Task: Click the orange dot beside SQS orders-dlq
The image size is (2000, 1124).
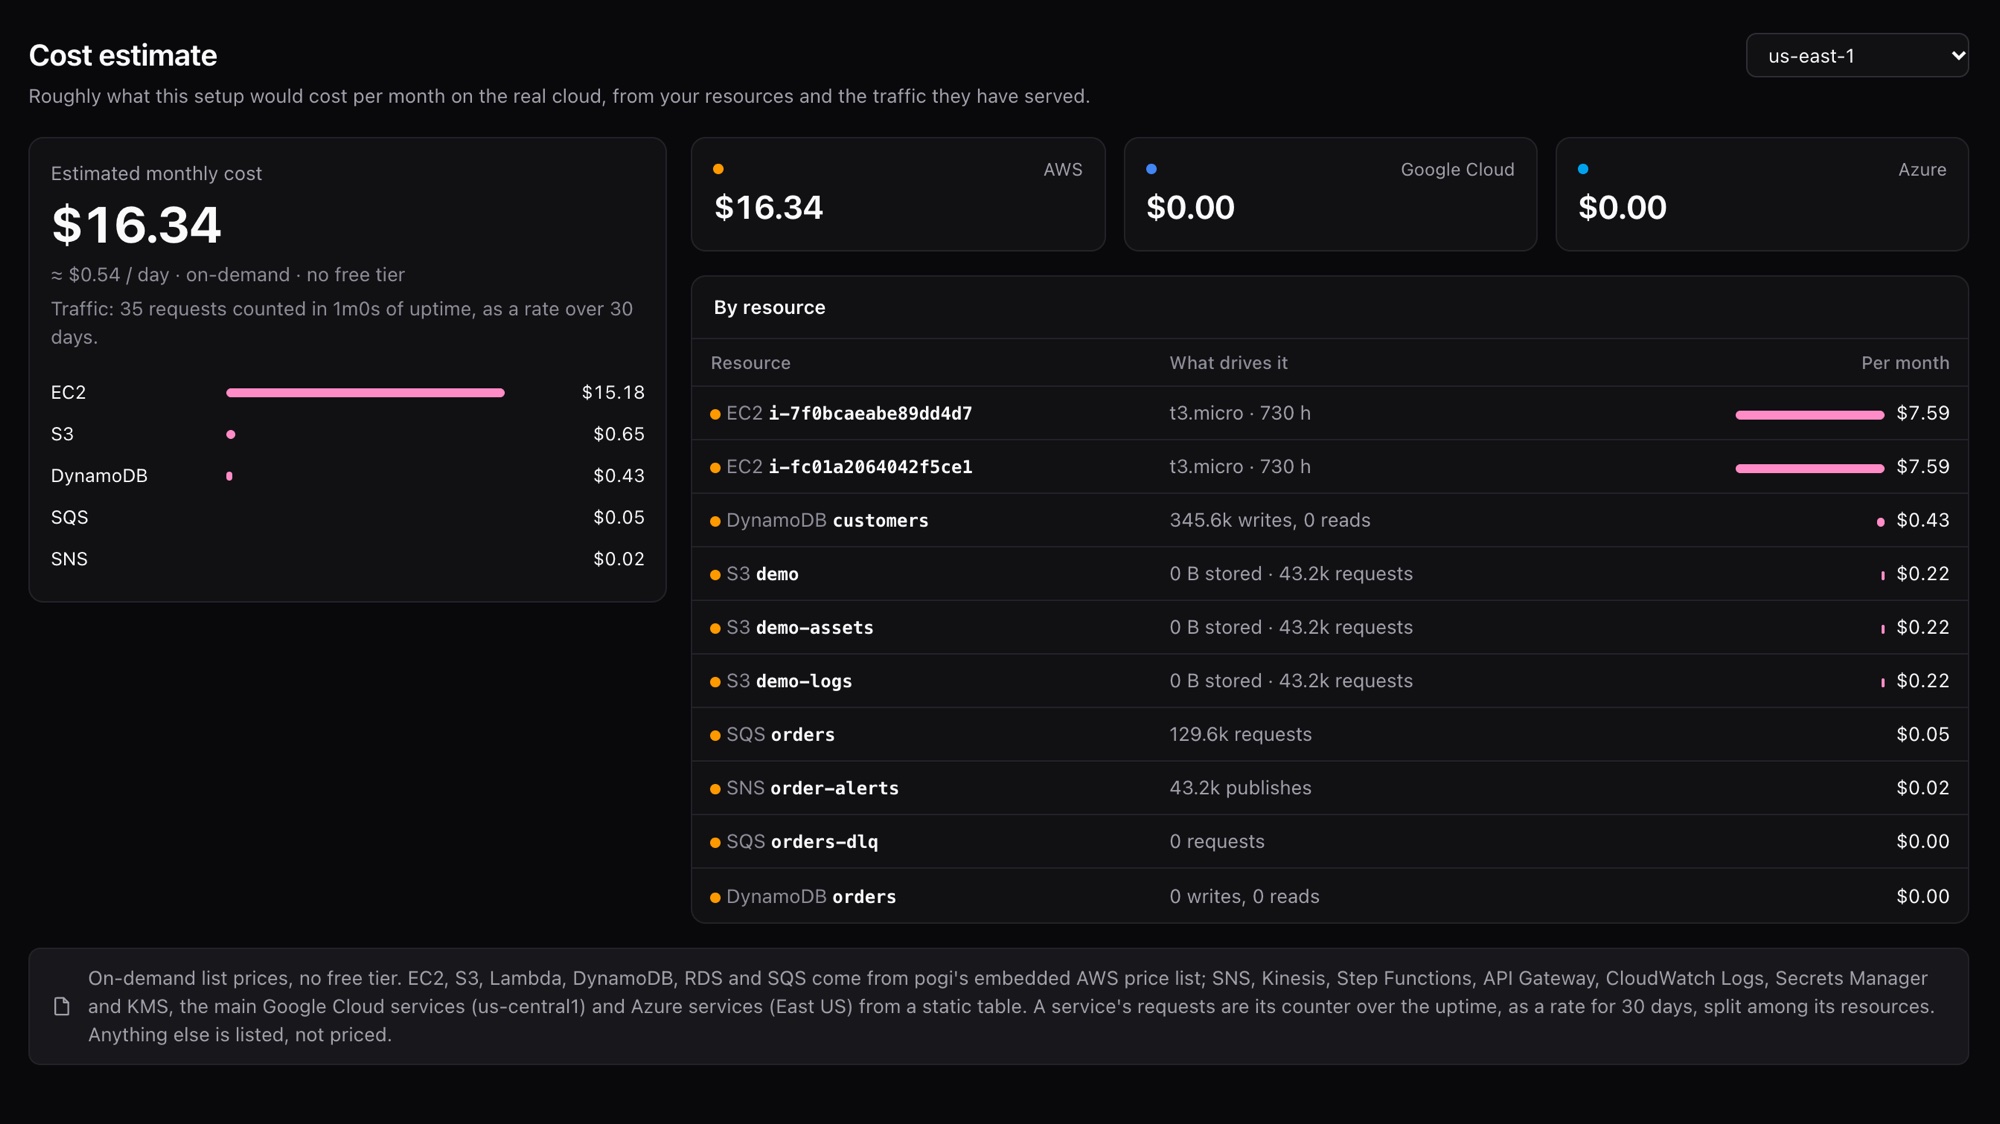Action: [x=715, y=843]
